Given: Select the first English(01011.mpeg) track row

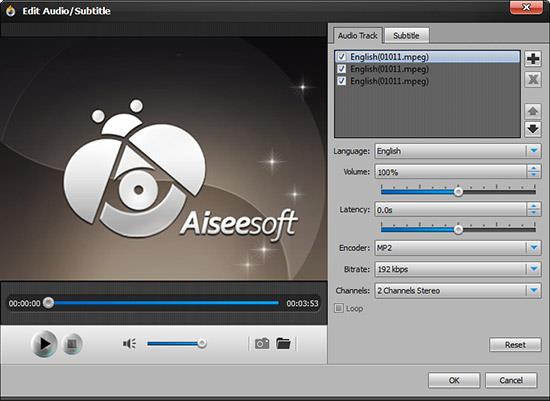Looking at the screenshot, I should [427, 57].
